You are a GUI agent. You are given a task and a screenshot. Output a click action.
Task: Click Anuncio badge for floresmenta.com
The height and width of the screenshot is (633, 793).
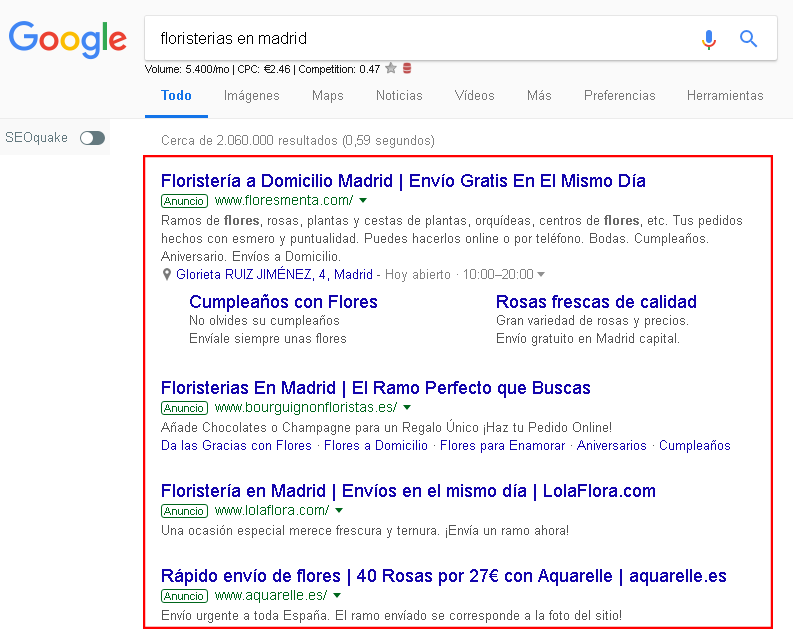coord(185,201)
